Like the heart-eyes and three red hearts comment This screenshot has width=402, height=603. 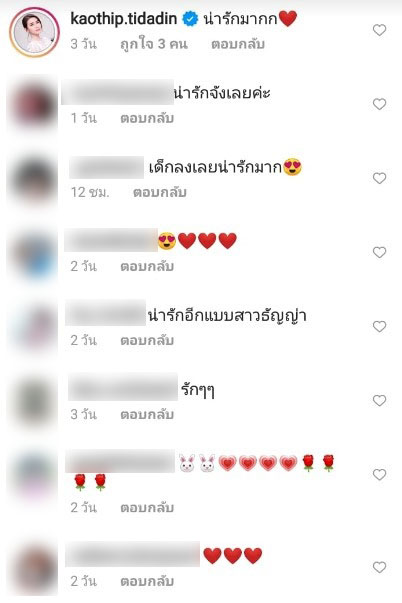379,253
